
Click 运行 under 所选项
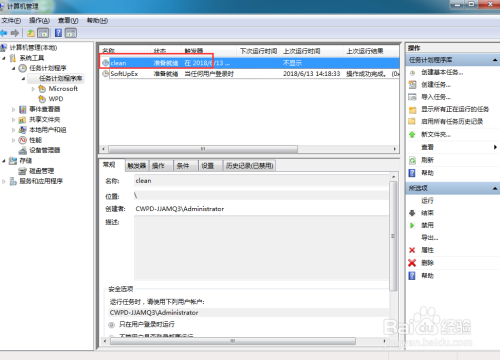pyautogui.click(x=427, y=201)
